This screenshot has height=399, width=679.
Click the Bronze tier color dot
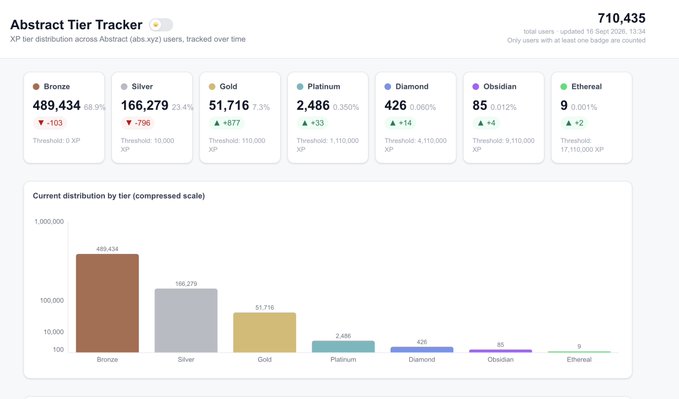click(x=36, y=87)
